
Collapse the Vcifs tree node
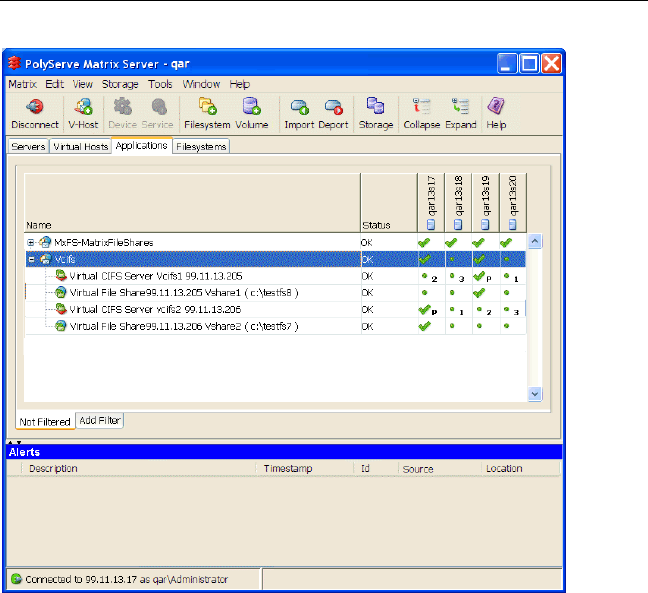tap(31, 259)
